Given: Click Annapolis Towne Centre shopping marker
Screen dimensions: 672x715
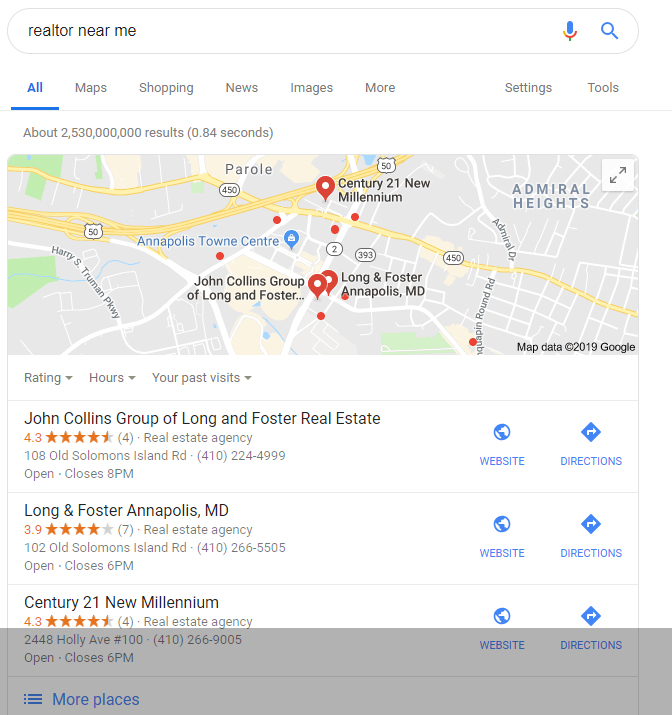Looking at the screenshot, I should 291,239.
